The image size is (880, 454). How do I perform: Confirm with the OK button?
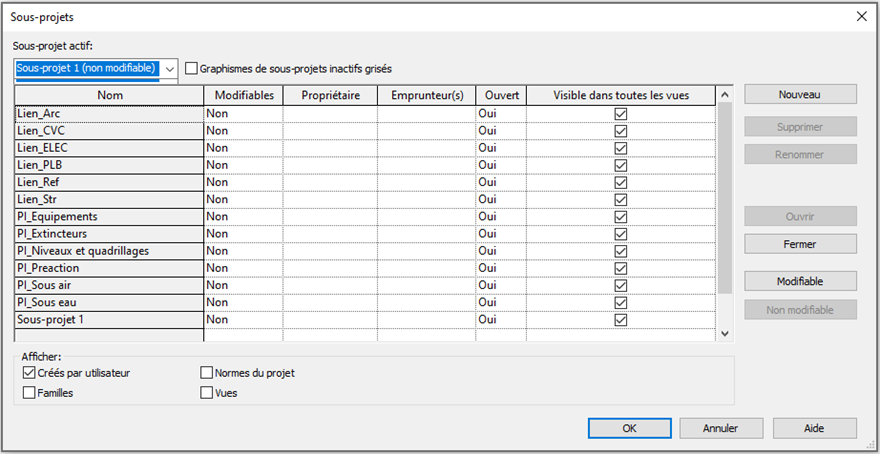click(629, 428)
